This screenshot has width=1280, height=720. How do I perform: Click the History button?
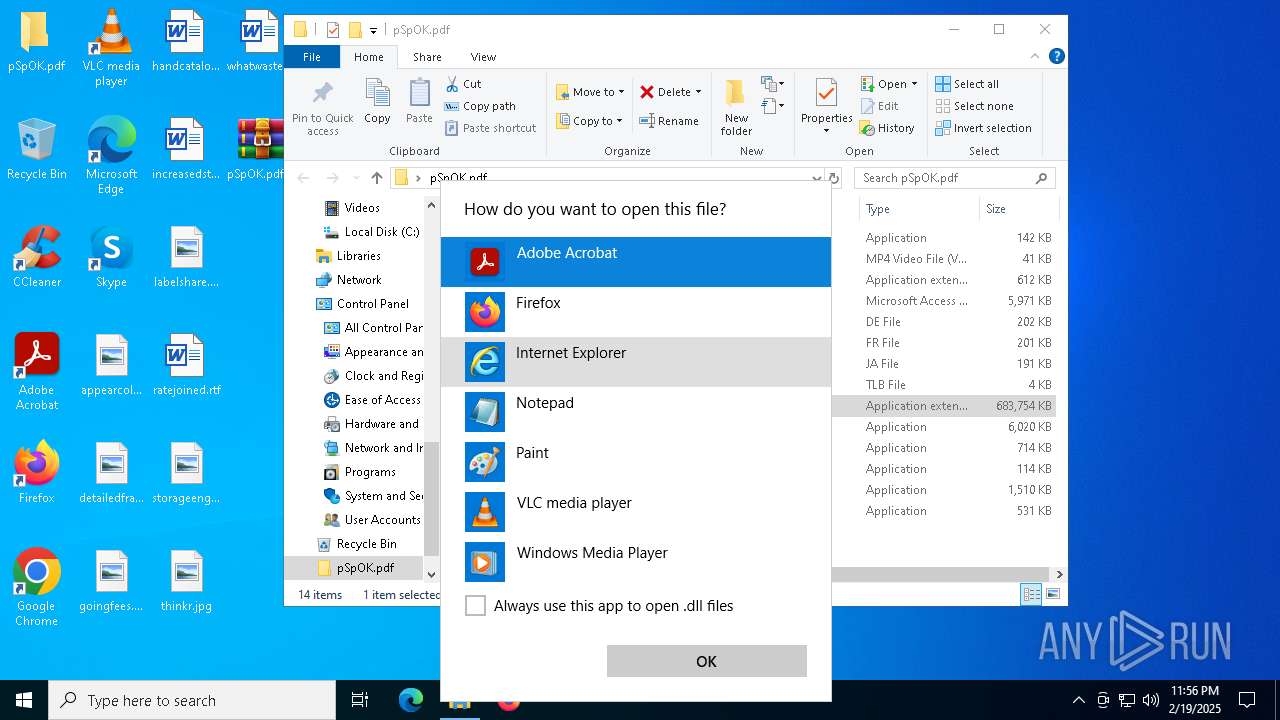887,128
